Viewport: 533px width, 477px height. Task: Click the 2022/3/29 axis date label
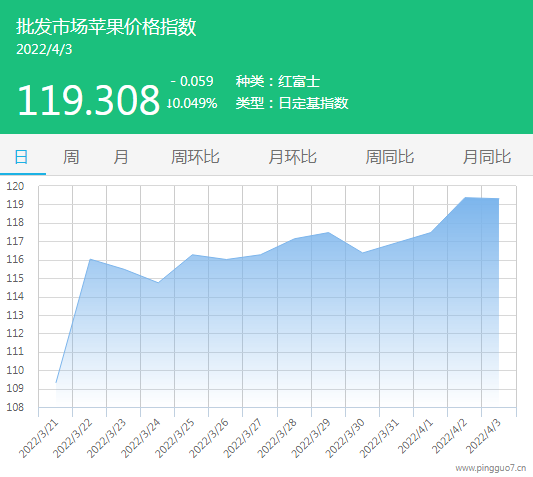[x=311, y=439]
